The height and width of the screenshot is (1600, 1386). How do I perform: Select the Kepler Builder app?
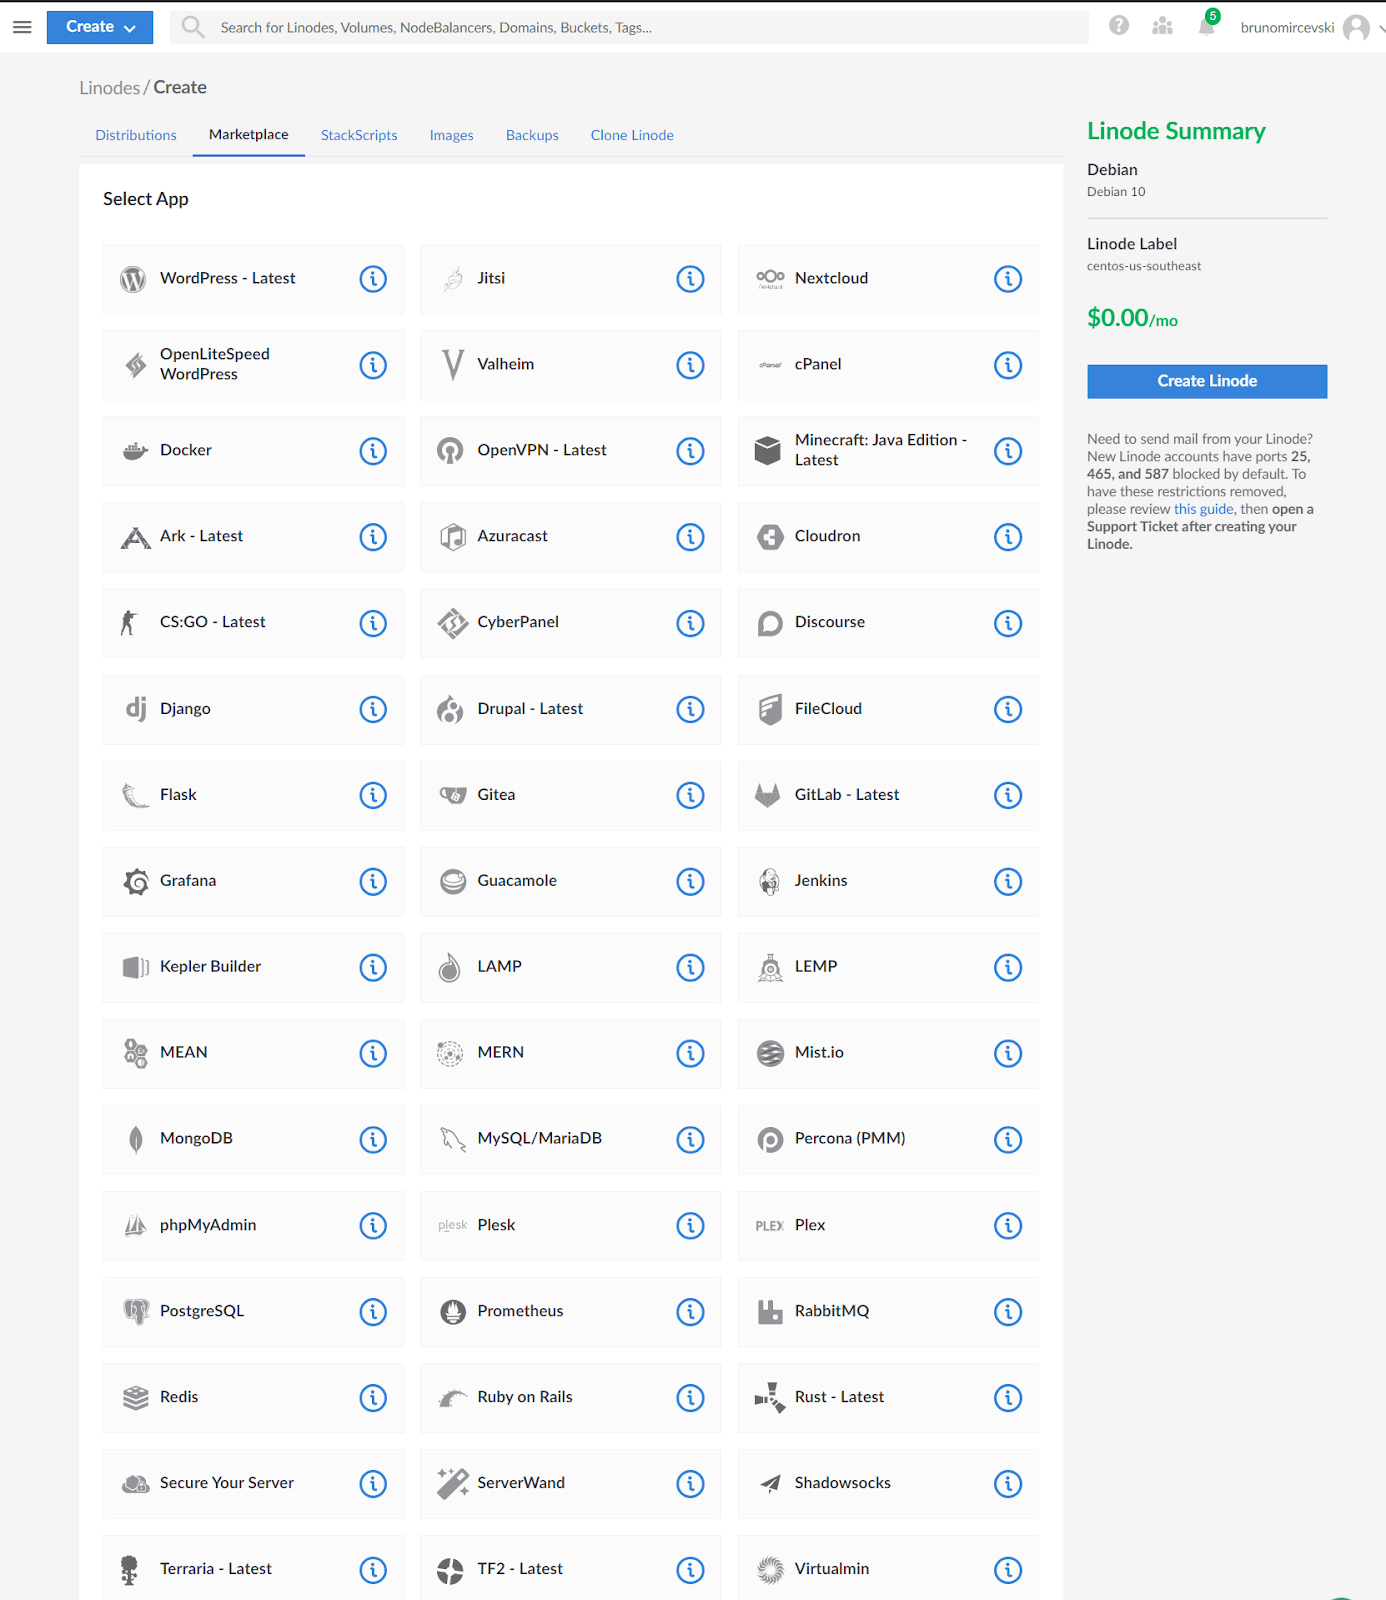point(253,967)
